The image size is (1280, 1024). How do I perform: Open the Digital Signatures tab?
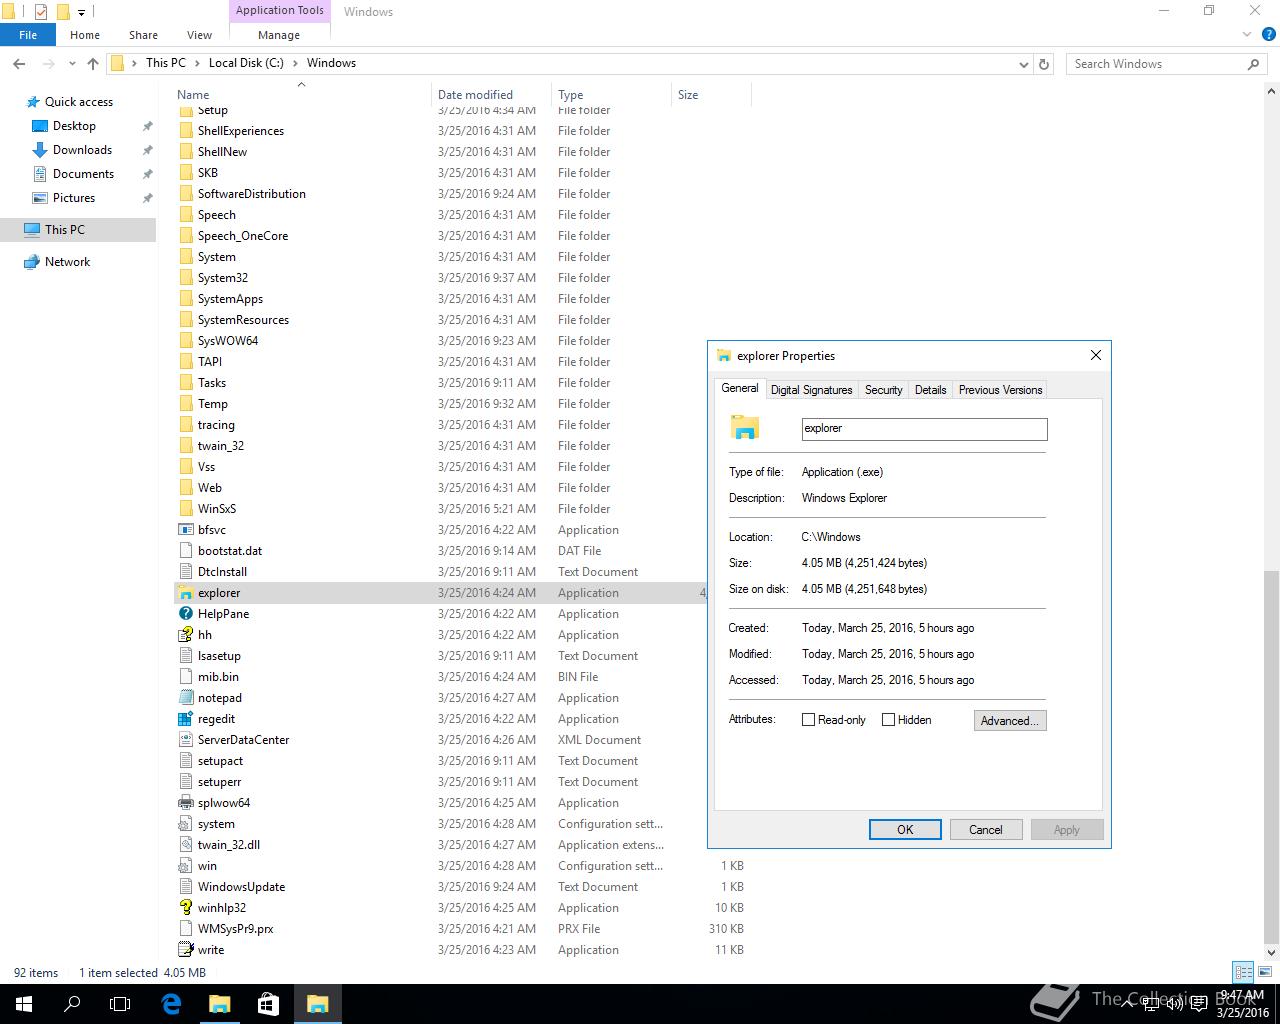coord(811,390)
